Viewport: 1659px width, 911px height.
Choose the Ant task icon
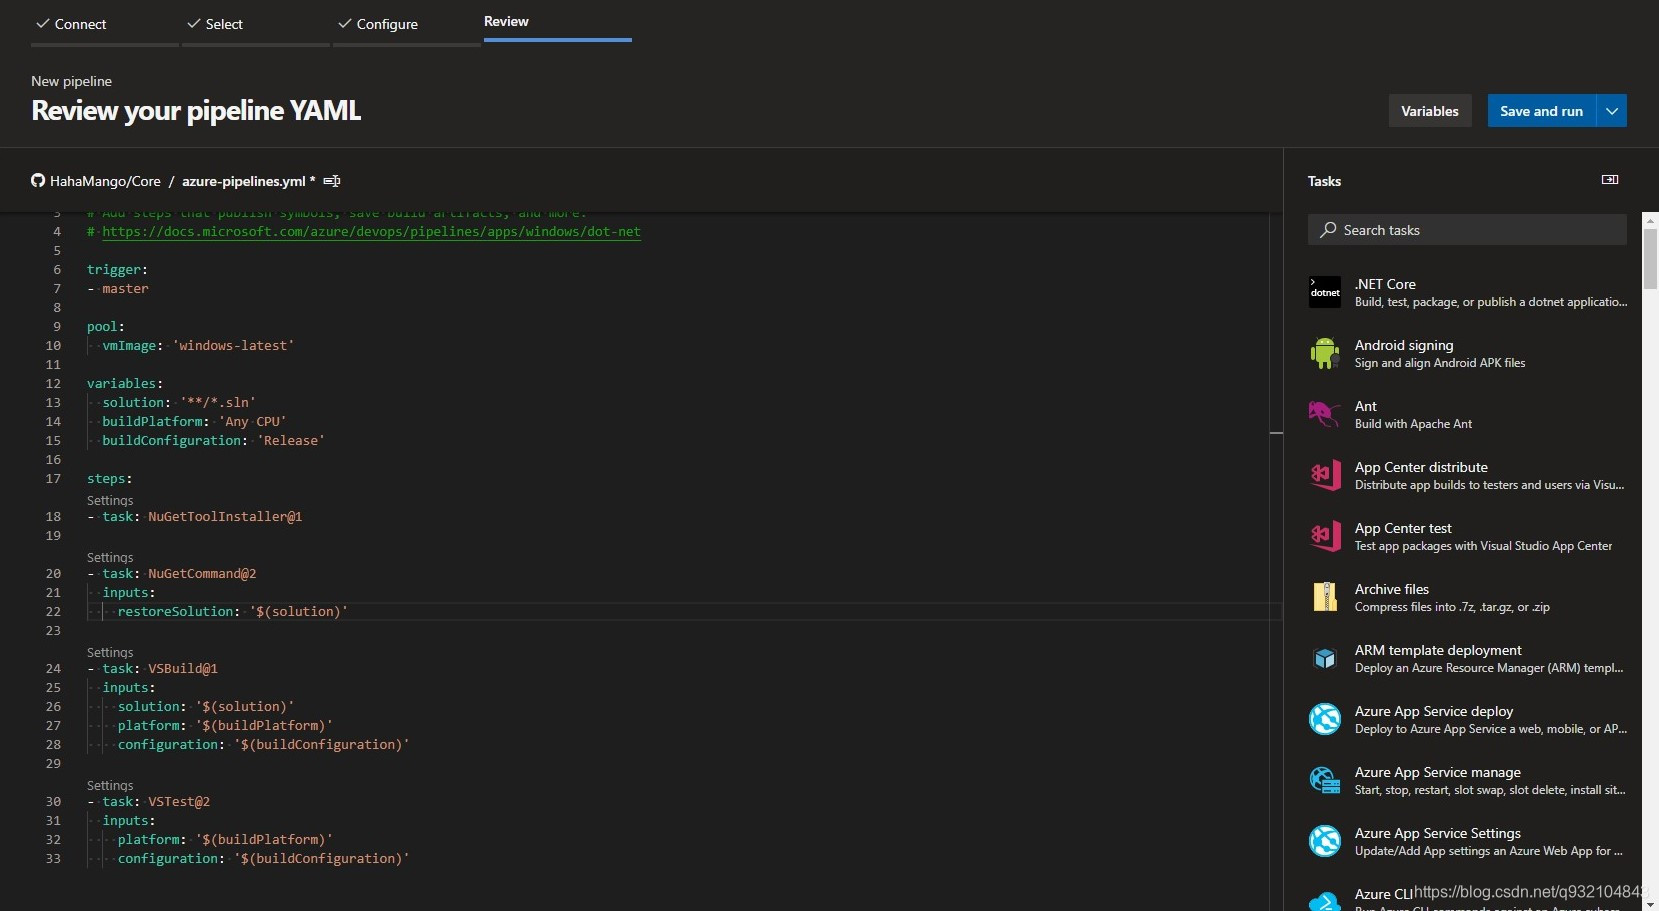(x=1325, y=414)
